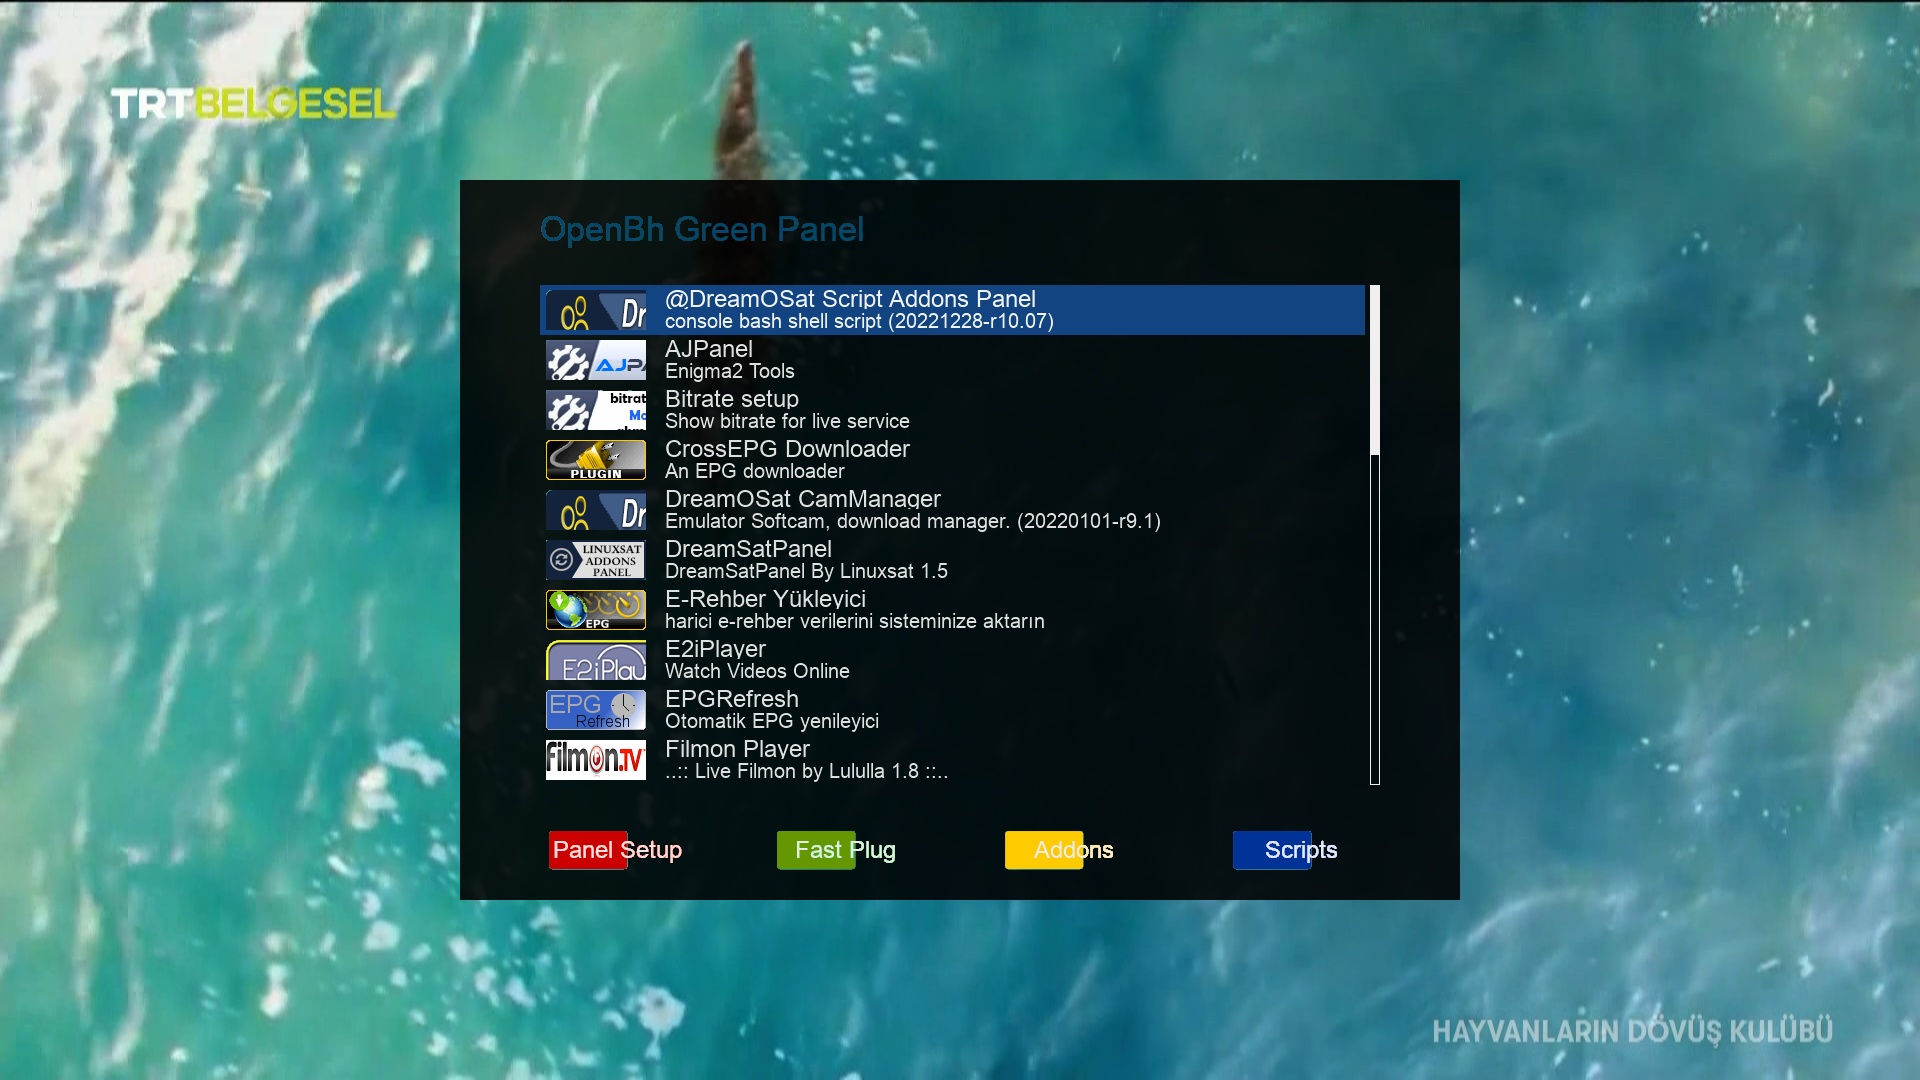The image size is (1920, 1080).
Task: Click the FilmOn.TV logo icon
Action: click(595, 761)
